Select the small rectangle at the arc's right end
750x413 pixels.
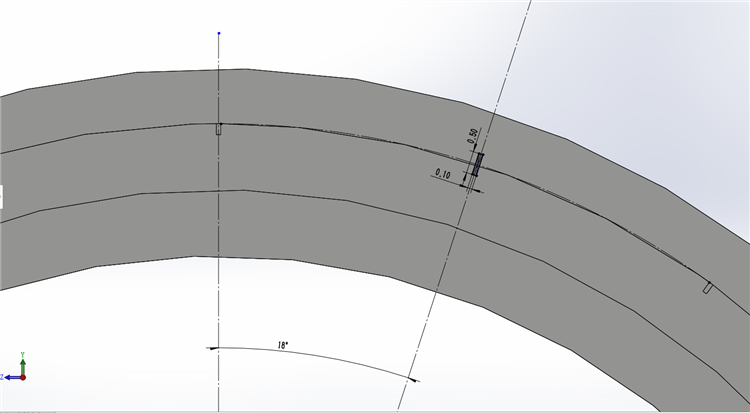(708, 288)
